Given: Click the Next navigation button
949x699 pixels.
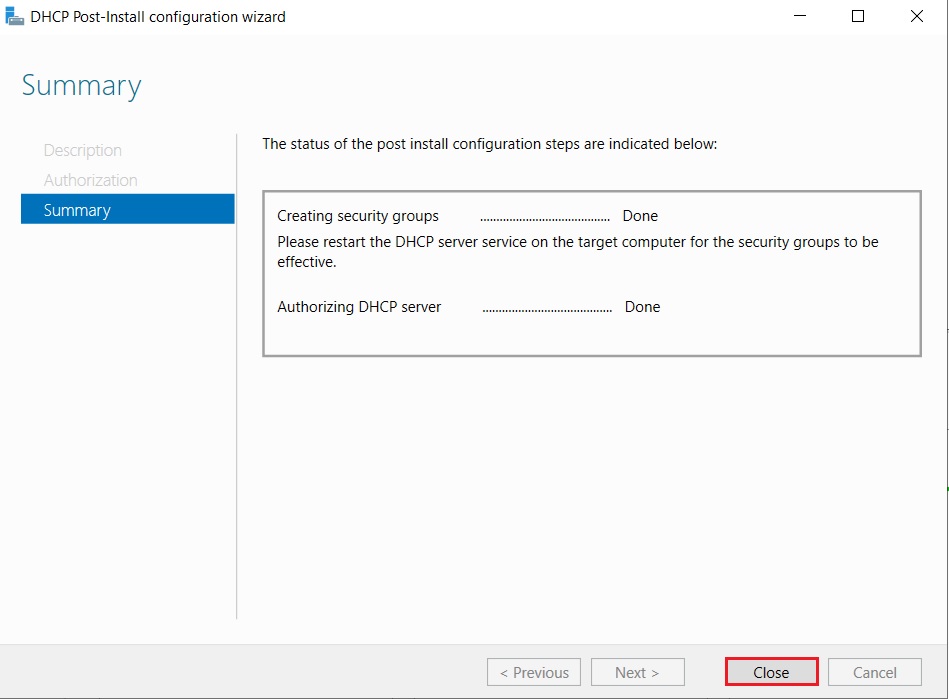Looking at the screenshot, I should point(637,671).
